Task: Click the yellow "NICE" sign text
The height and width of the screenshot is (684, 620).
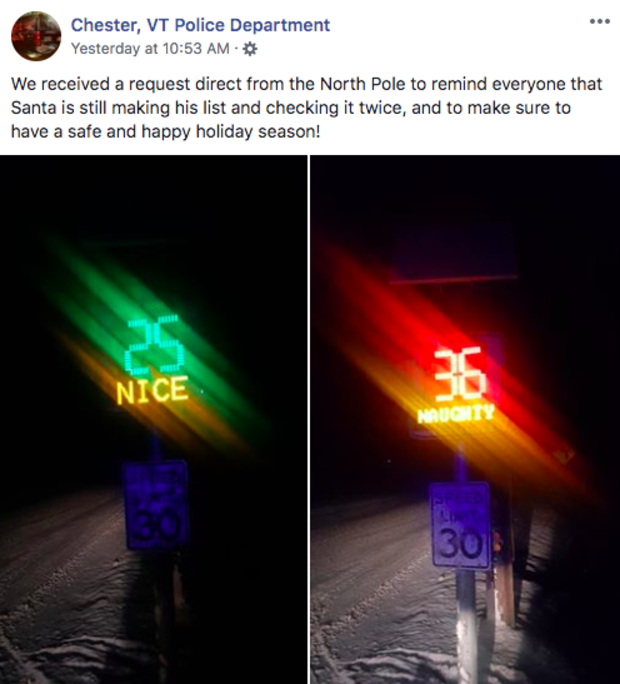Action: (152, 390)
